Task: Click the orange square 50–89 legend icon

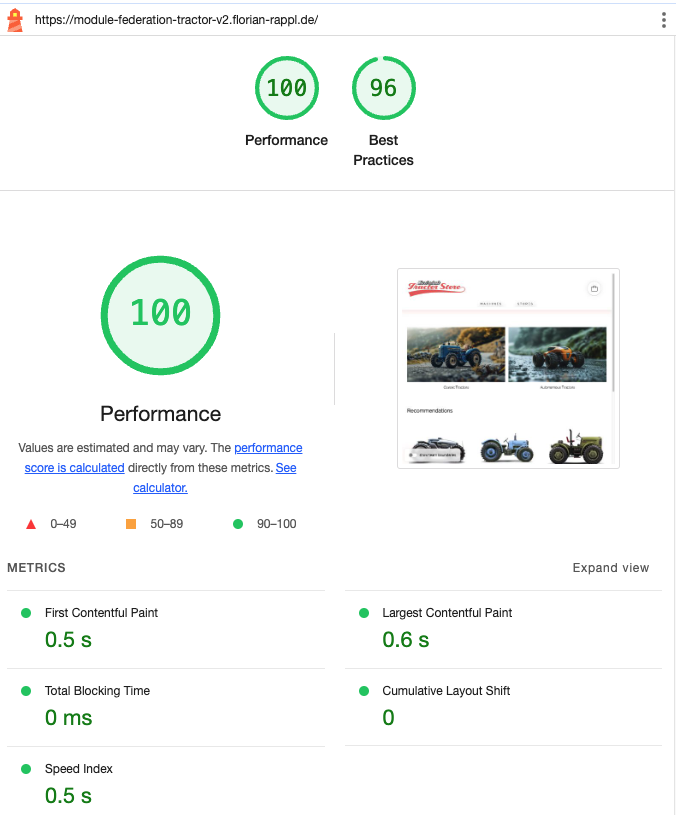Action: [x=131, y=524]
